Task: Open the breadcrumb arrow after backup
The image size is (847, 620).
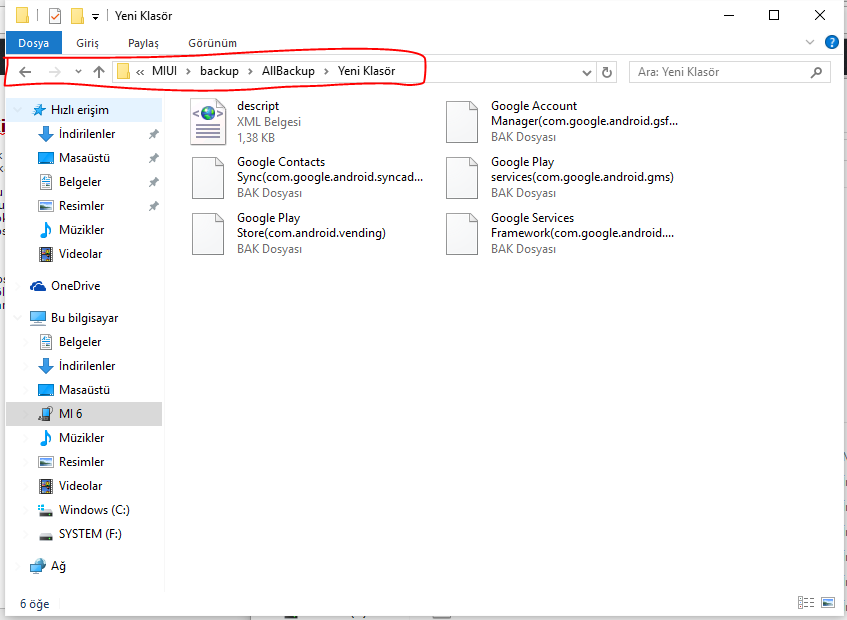Action: coord(251,72)
